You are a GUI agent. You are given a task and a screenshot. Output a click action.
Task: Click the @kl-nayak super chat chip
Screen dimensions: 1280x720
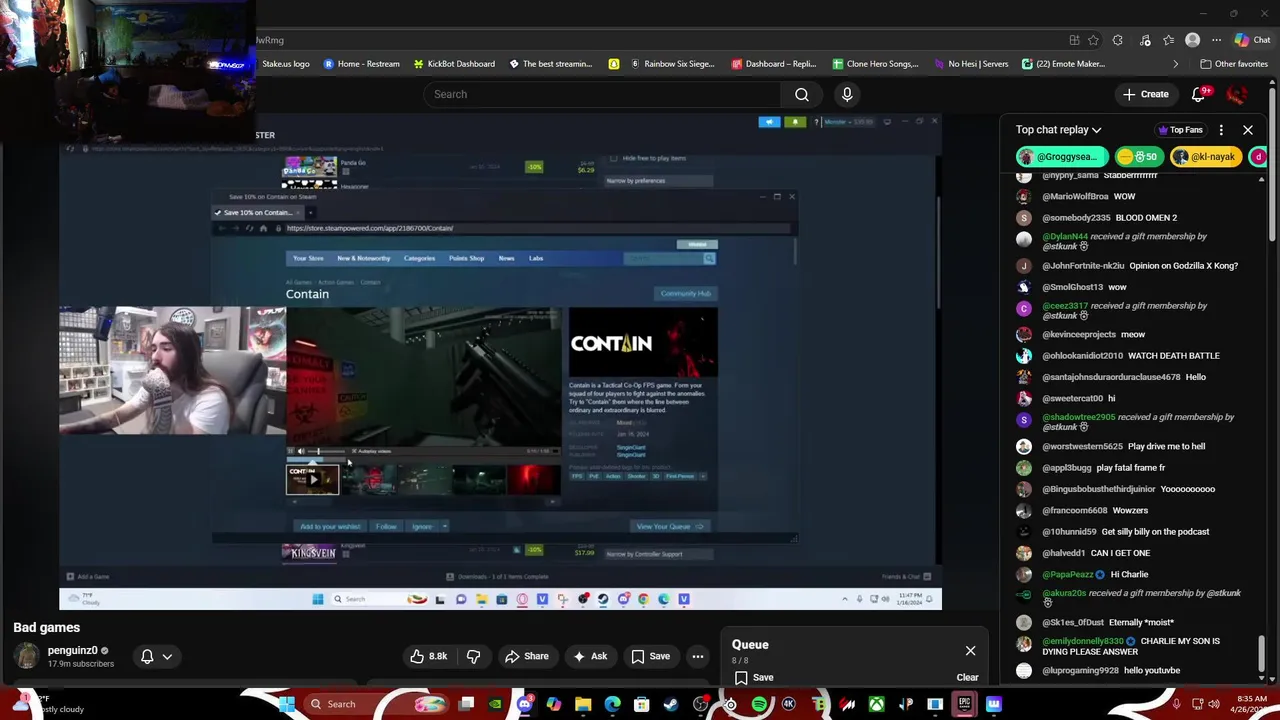[x=1206, y=156]
